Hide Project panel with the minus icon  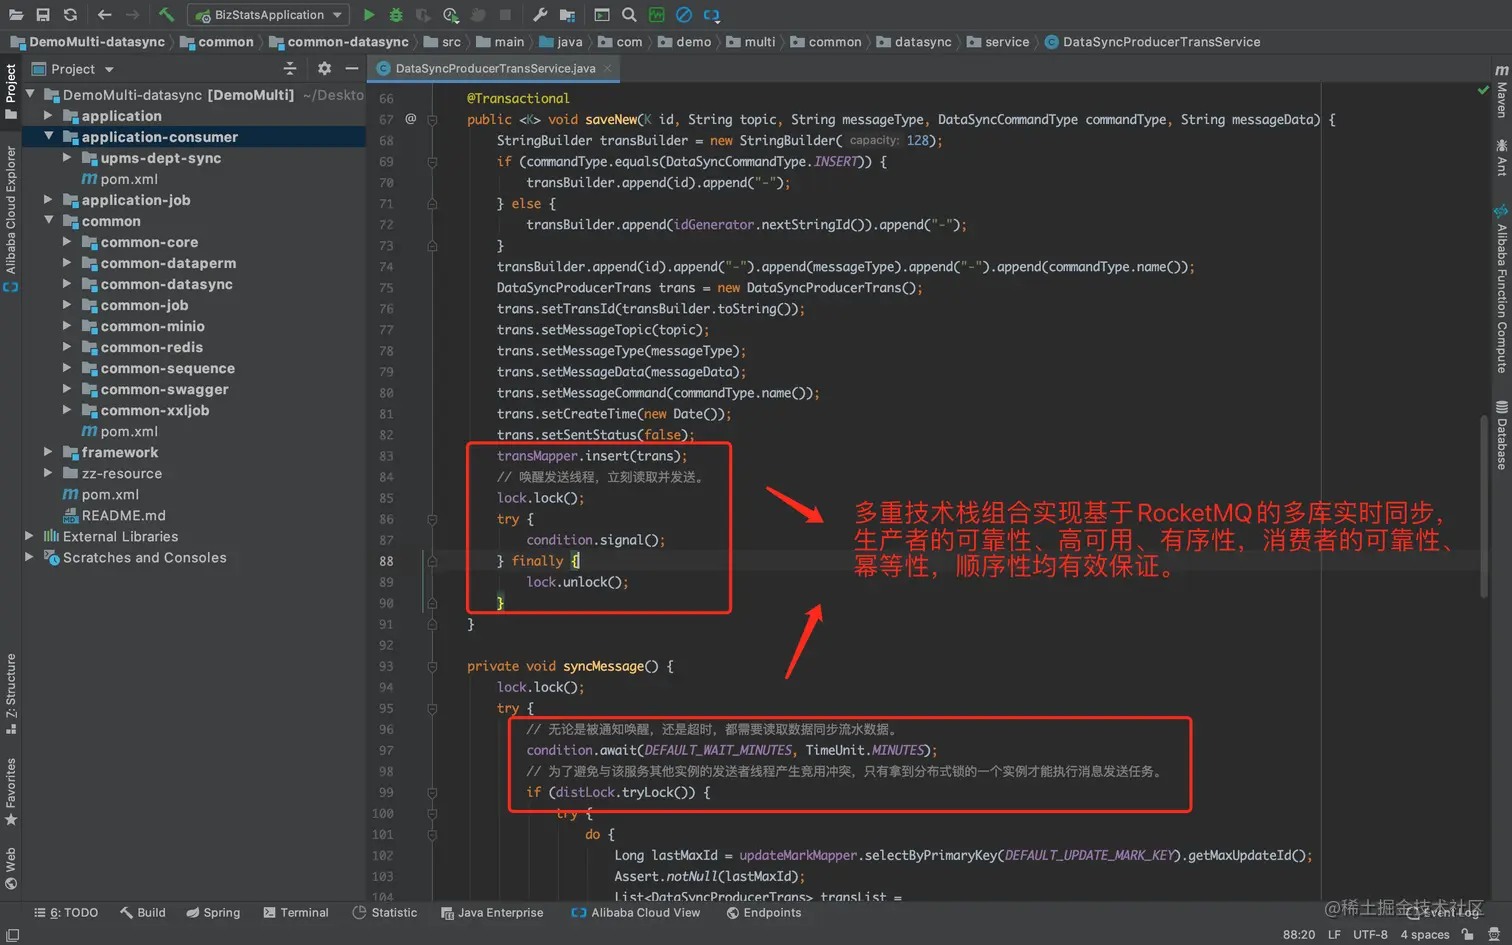point(351,68)
